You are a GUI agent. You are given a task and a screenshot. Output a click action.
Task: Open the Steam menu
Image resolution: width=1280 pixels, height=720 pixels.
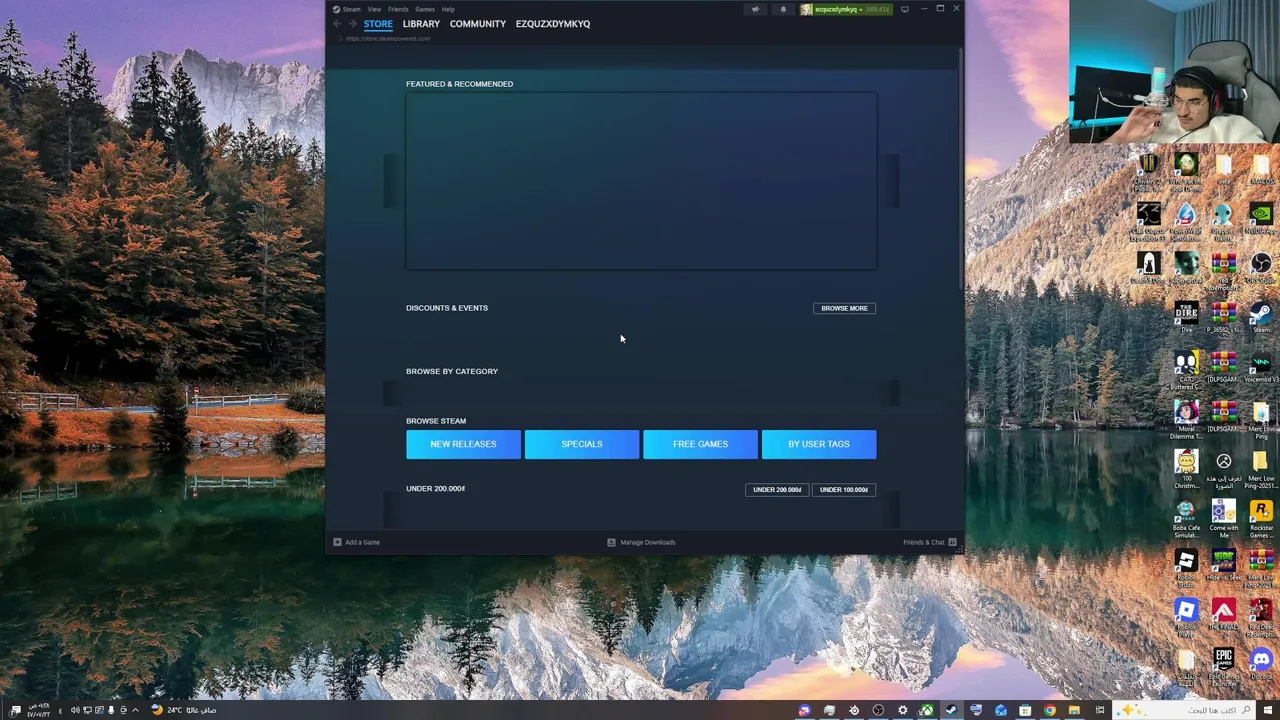tap(351, 9)
